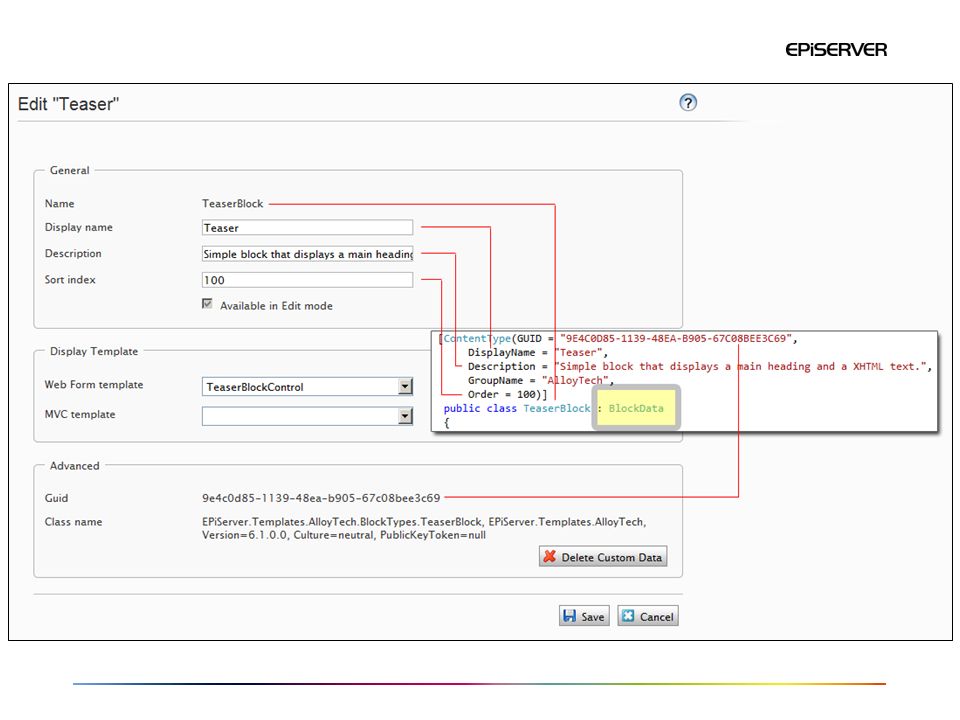Click the Sort index label

click(x=70, y=280)
